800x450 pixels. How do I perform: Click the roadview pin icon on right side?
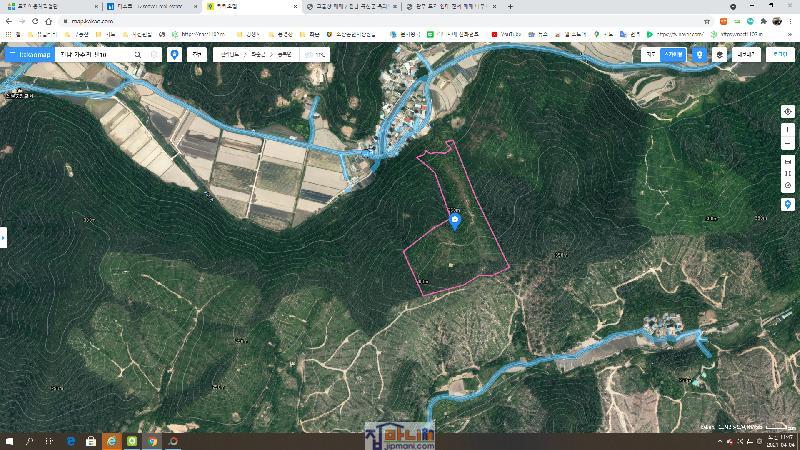pos(788,204)
